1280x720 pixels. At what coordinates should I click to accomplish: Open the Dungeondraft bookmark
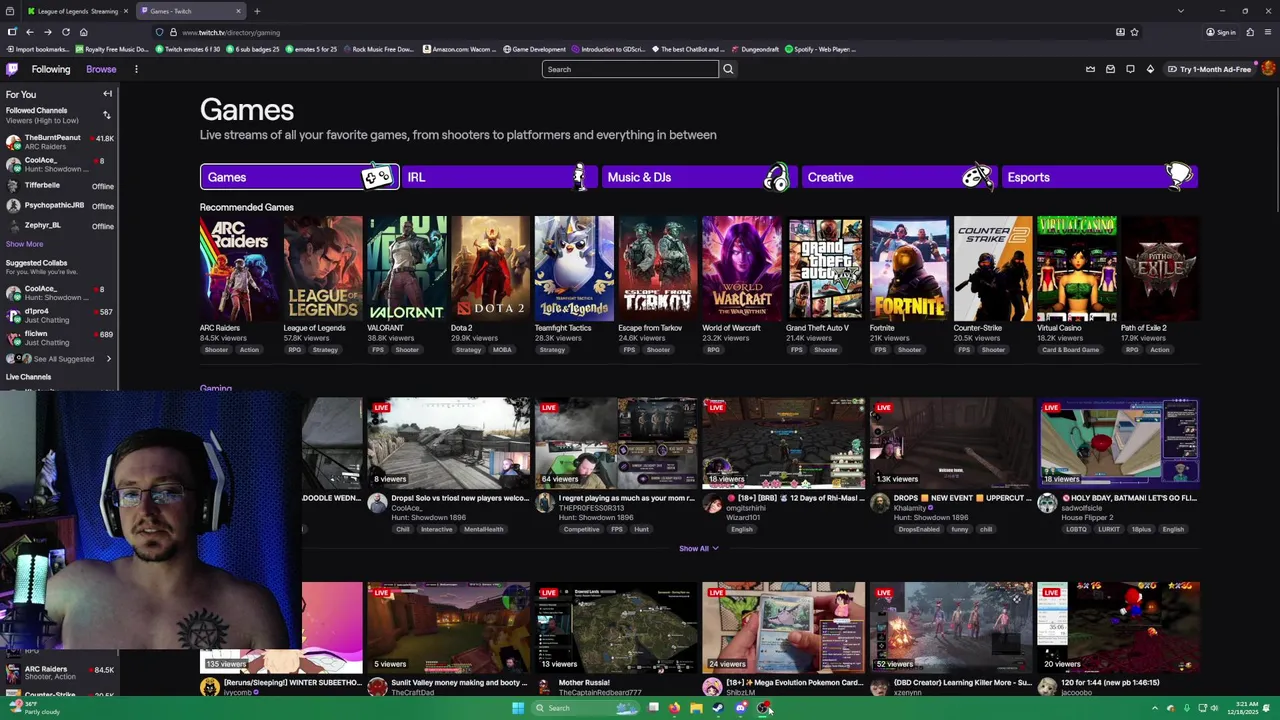tap(755, 49)
